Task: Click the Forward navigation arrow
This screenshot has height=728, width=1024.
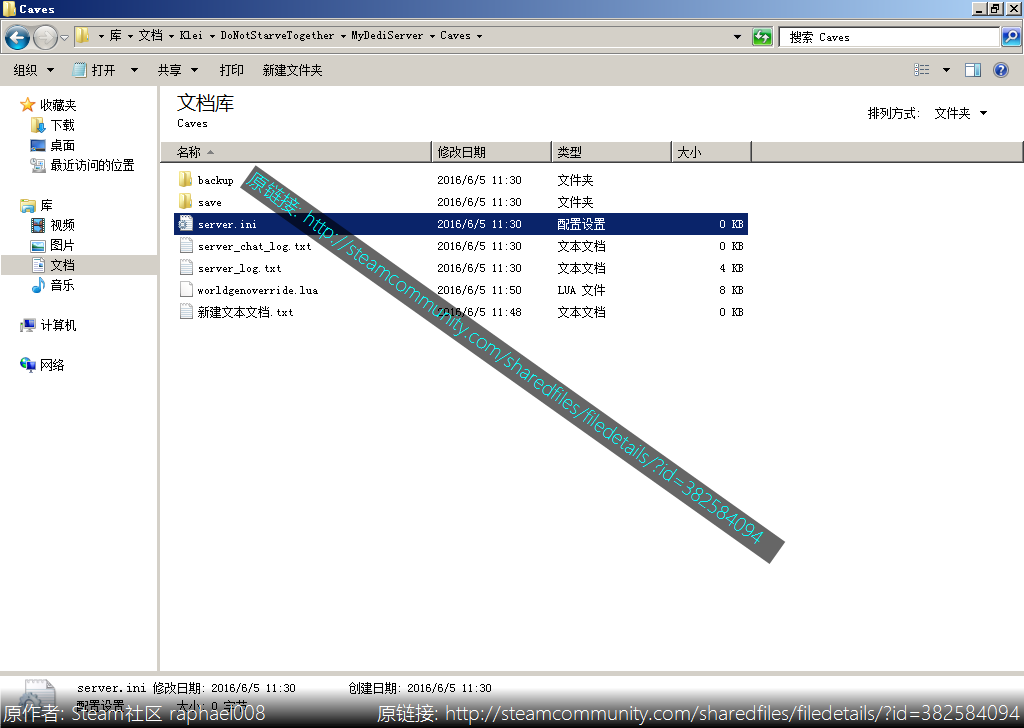Action: coord(45,37)
